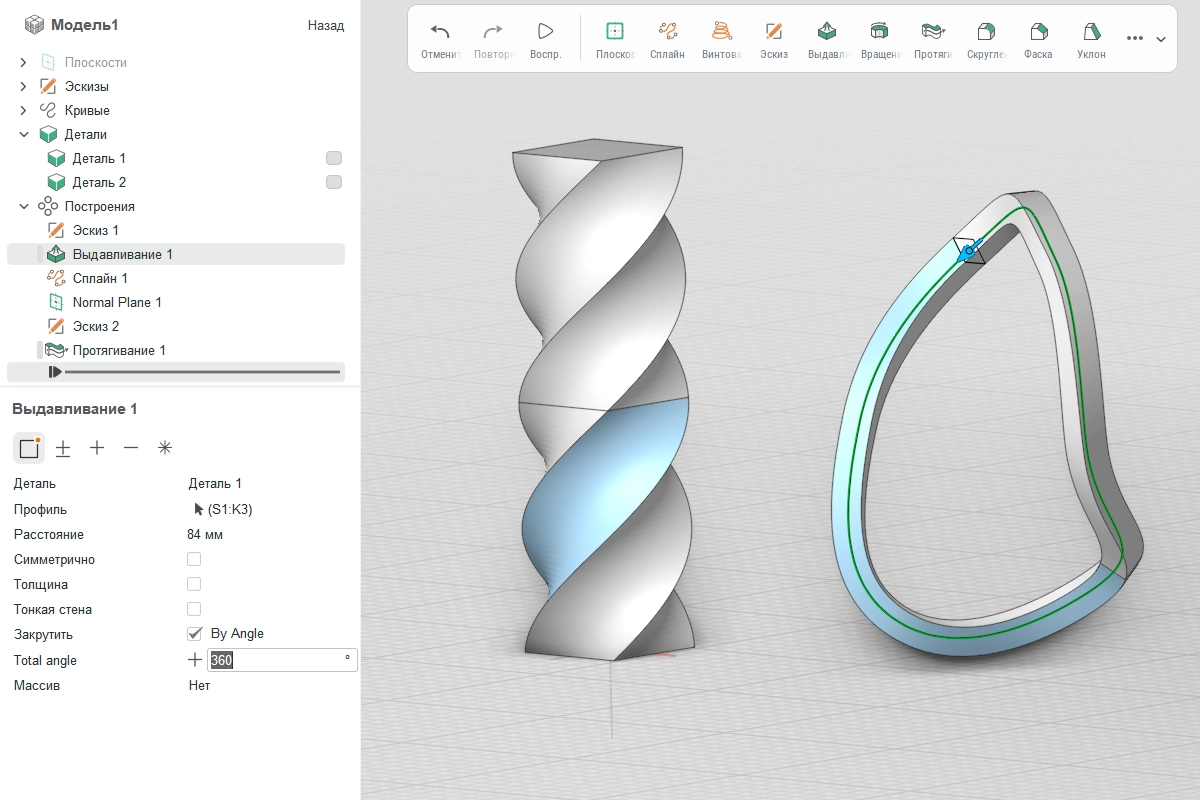Select the Chamfer (Фаска) tool
1200x800 pixels.
pos(1038,38)
